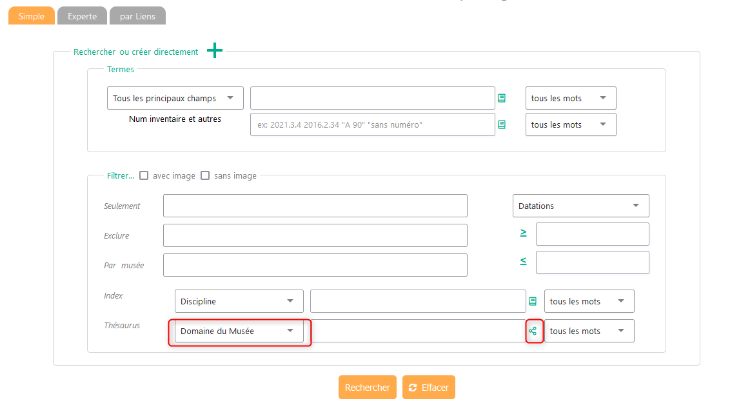Open the thesaurus tree icon in Thésaurus row
Image resolution: width=741 pixels, height=414 pixels.
click(533, 331)
